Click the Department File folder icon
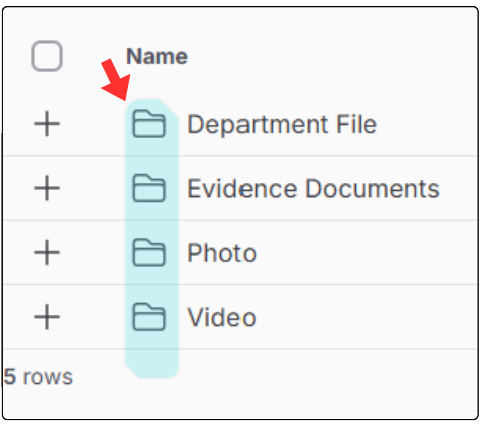This screenshot has height=425, width=480. [149, 124]
